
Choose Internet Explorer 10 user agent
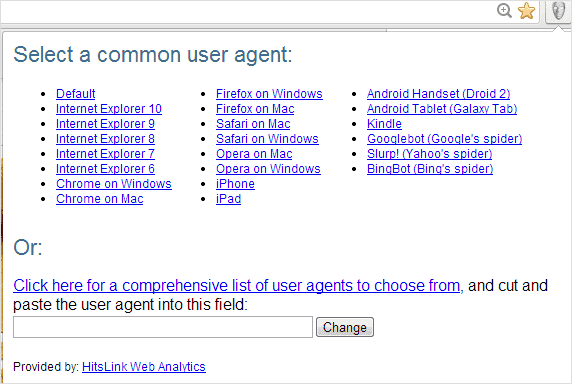click(109, 109)
